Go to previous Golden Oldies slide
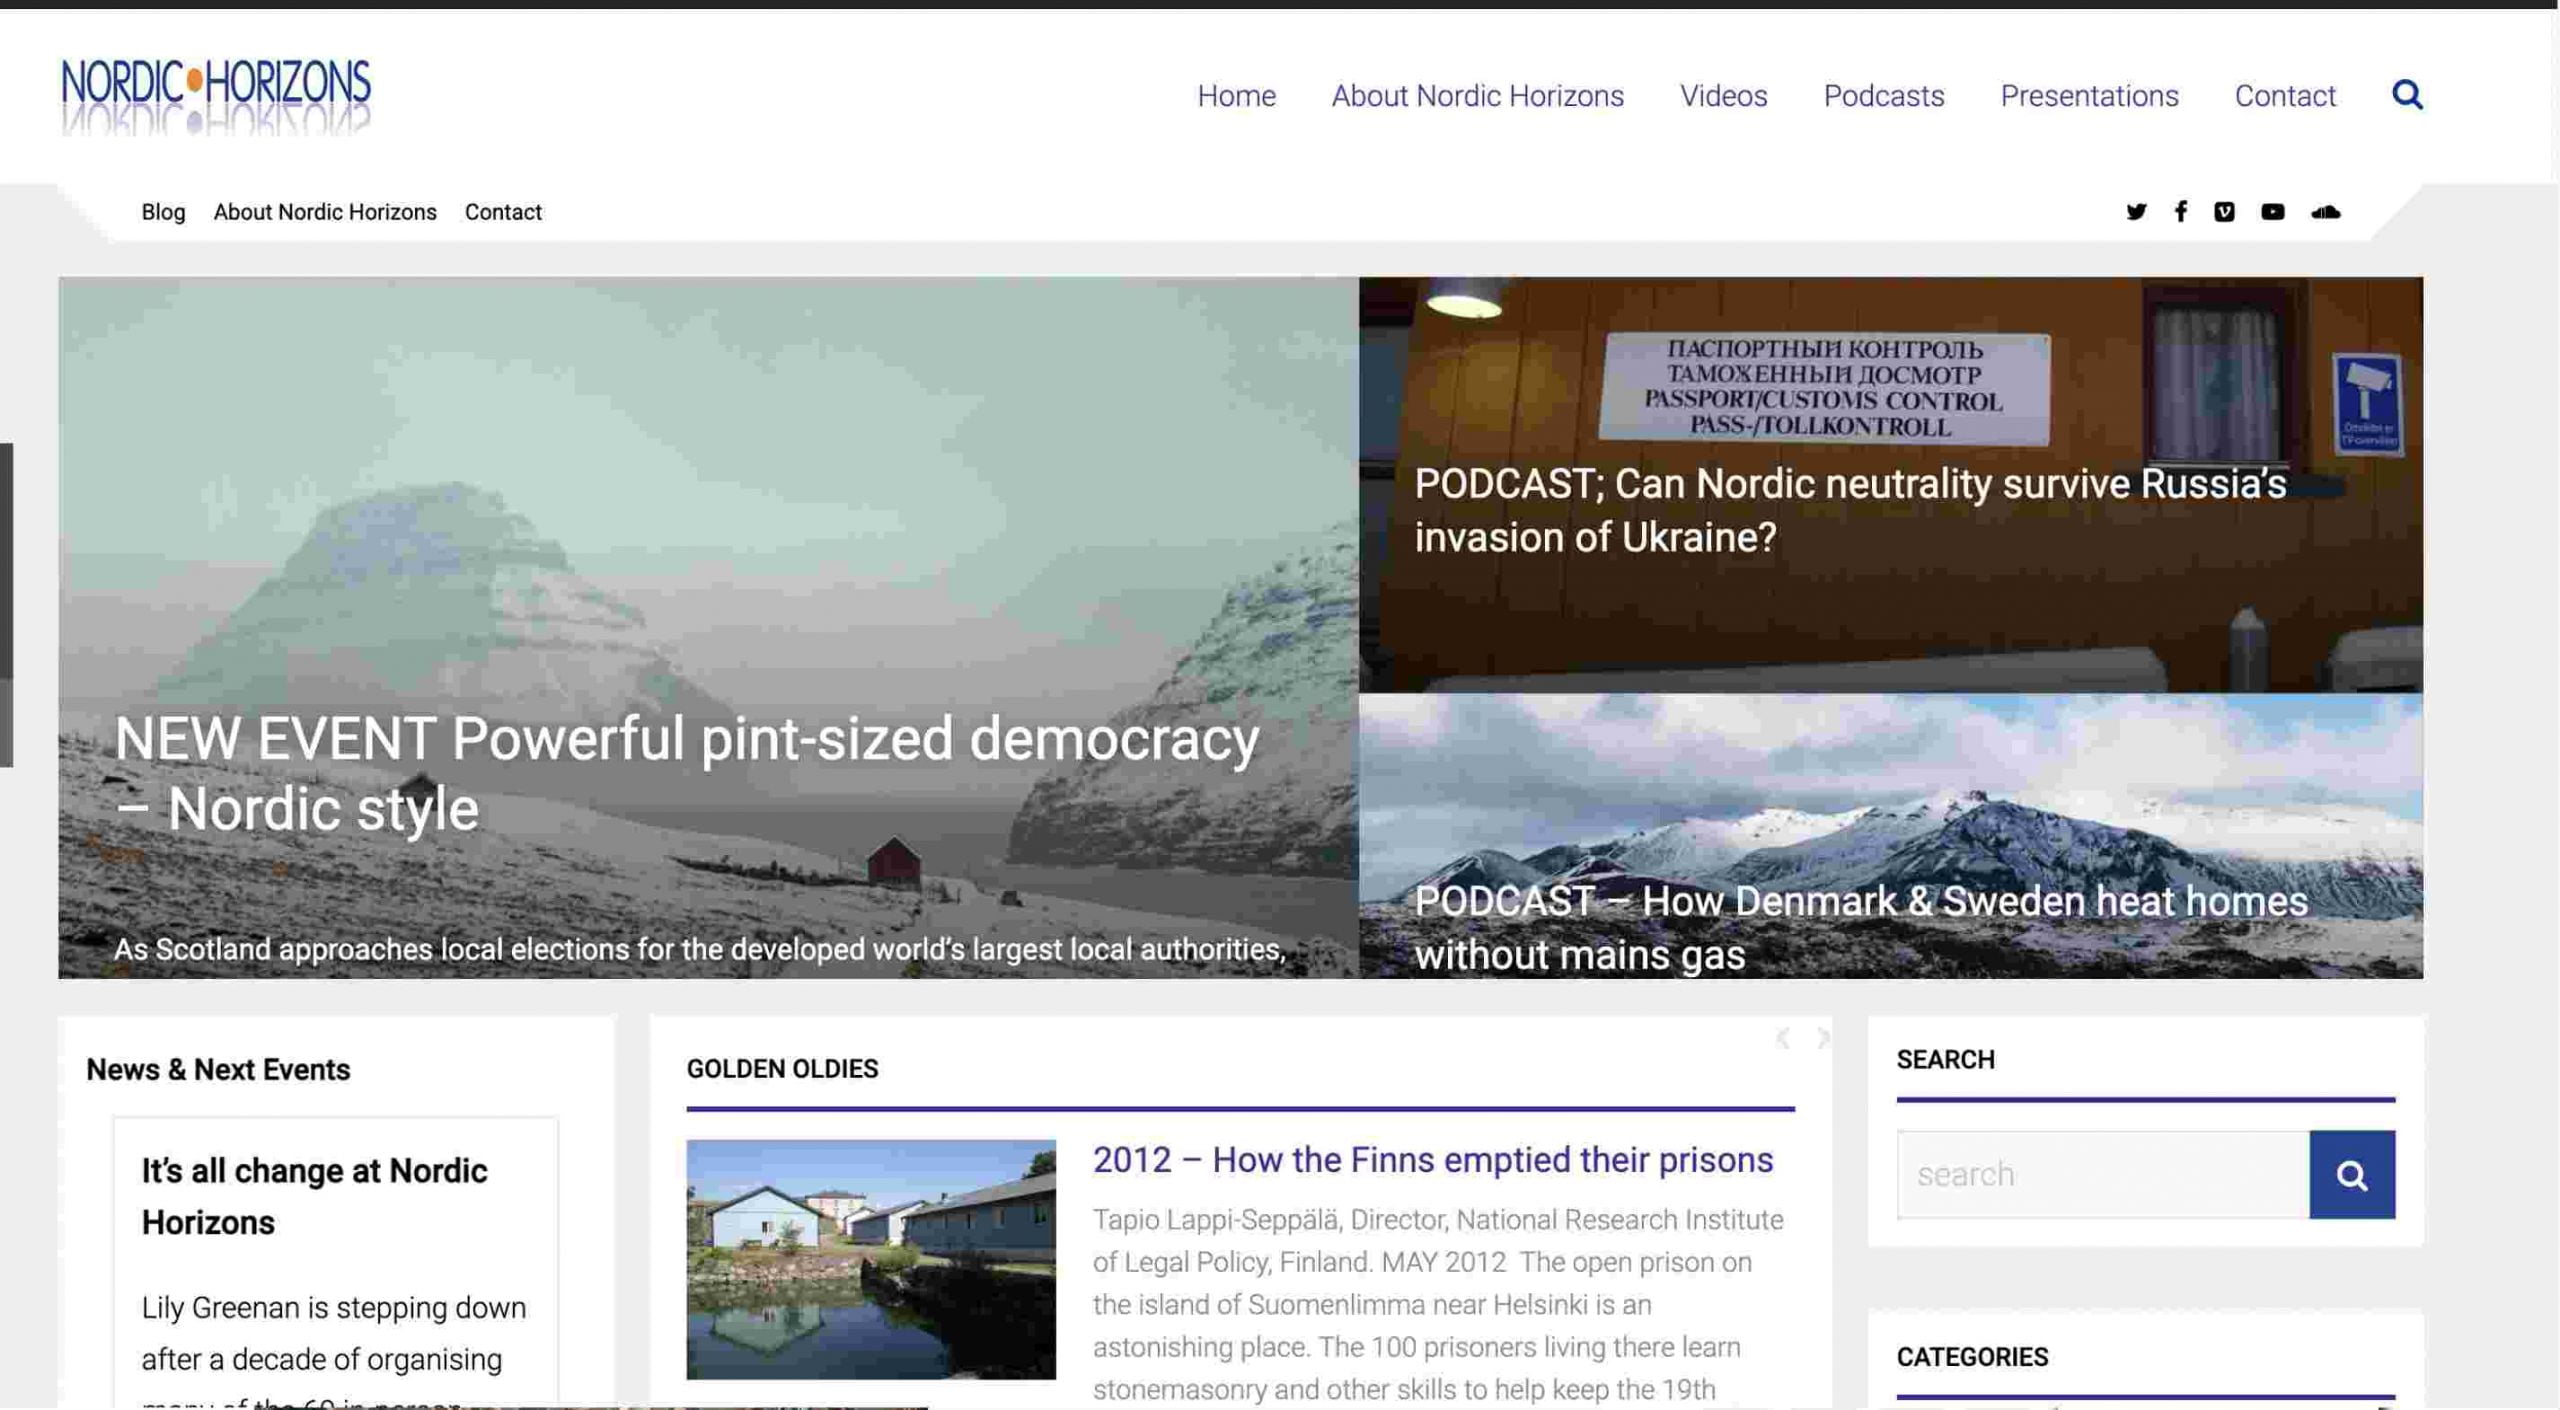This screenshot has height=1410, width=2560. pyautogui.click(x=1782, y=1038)
